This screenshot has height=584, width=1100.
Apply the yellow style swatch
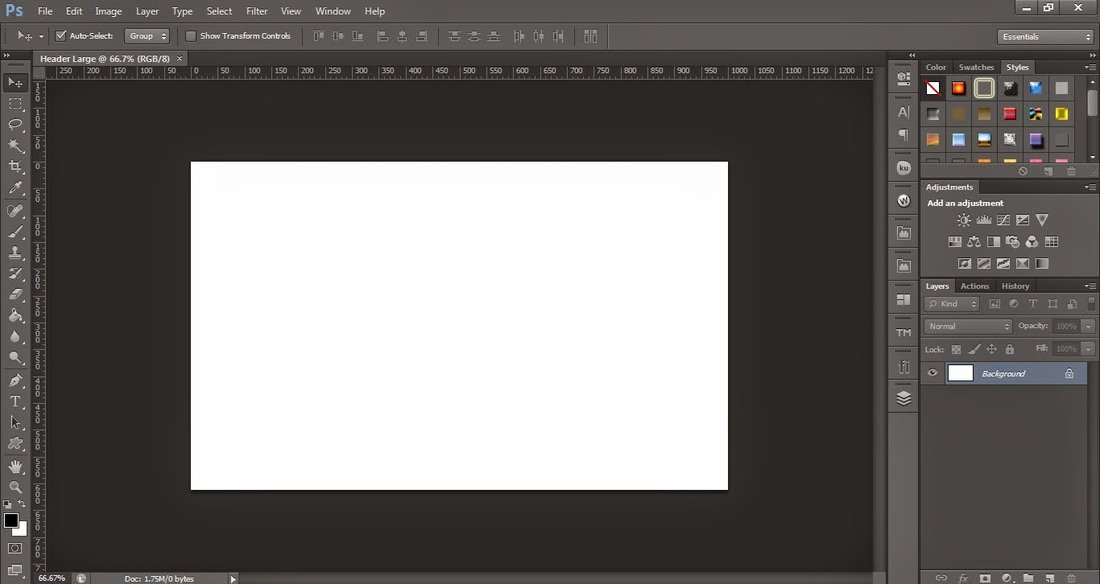click(1061, 114)
